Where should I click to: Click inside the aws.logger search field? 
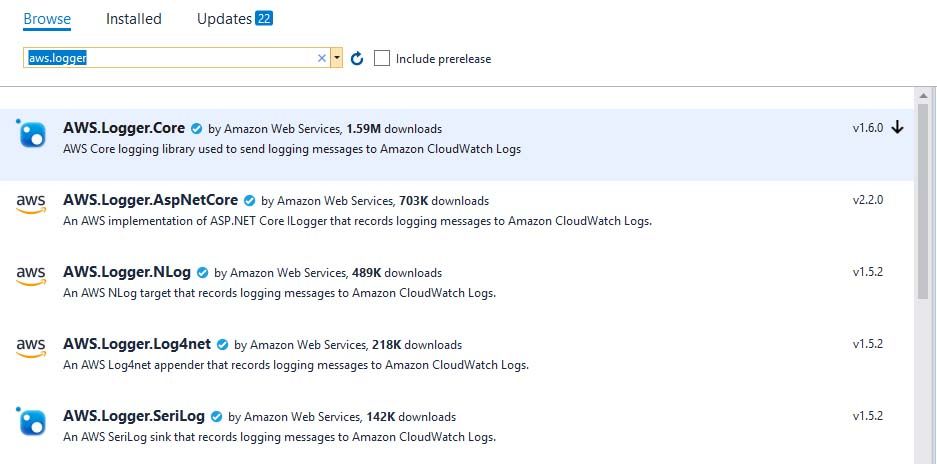(170, 58)
